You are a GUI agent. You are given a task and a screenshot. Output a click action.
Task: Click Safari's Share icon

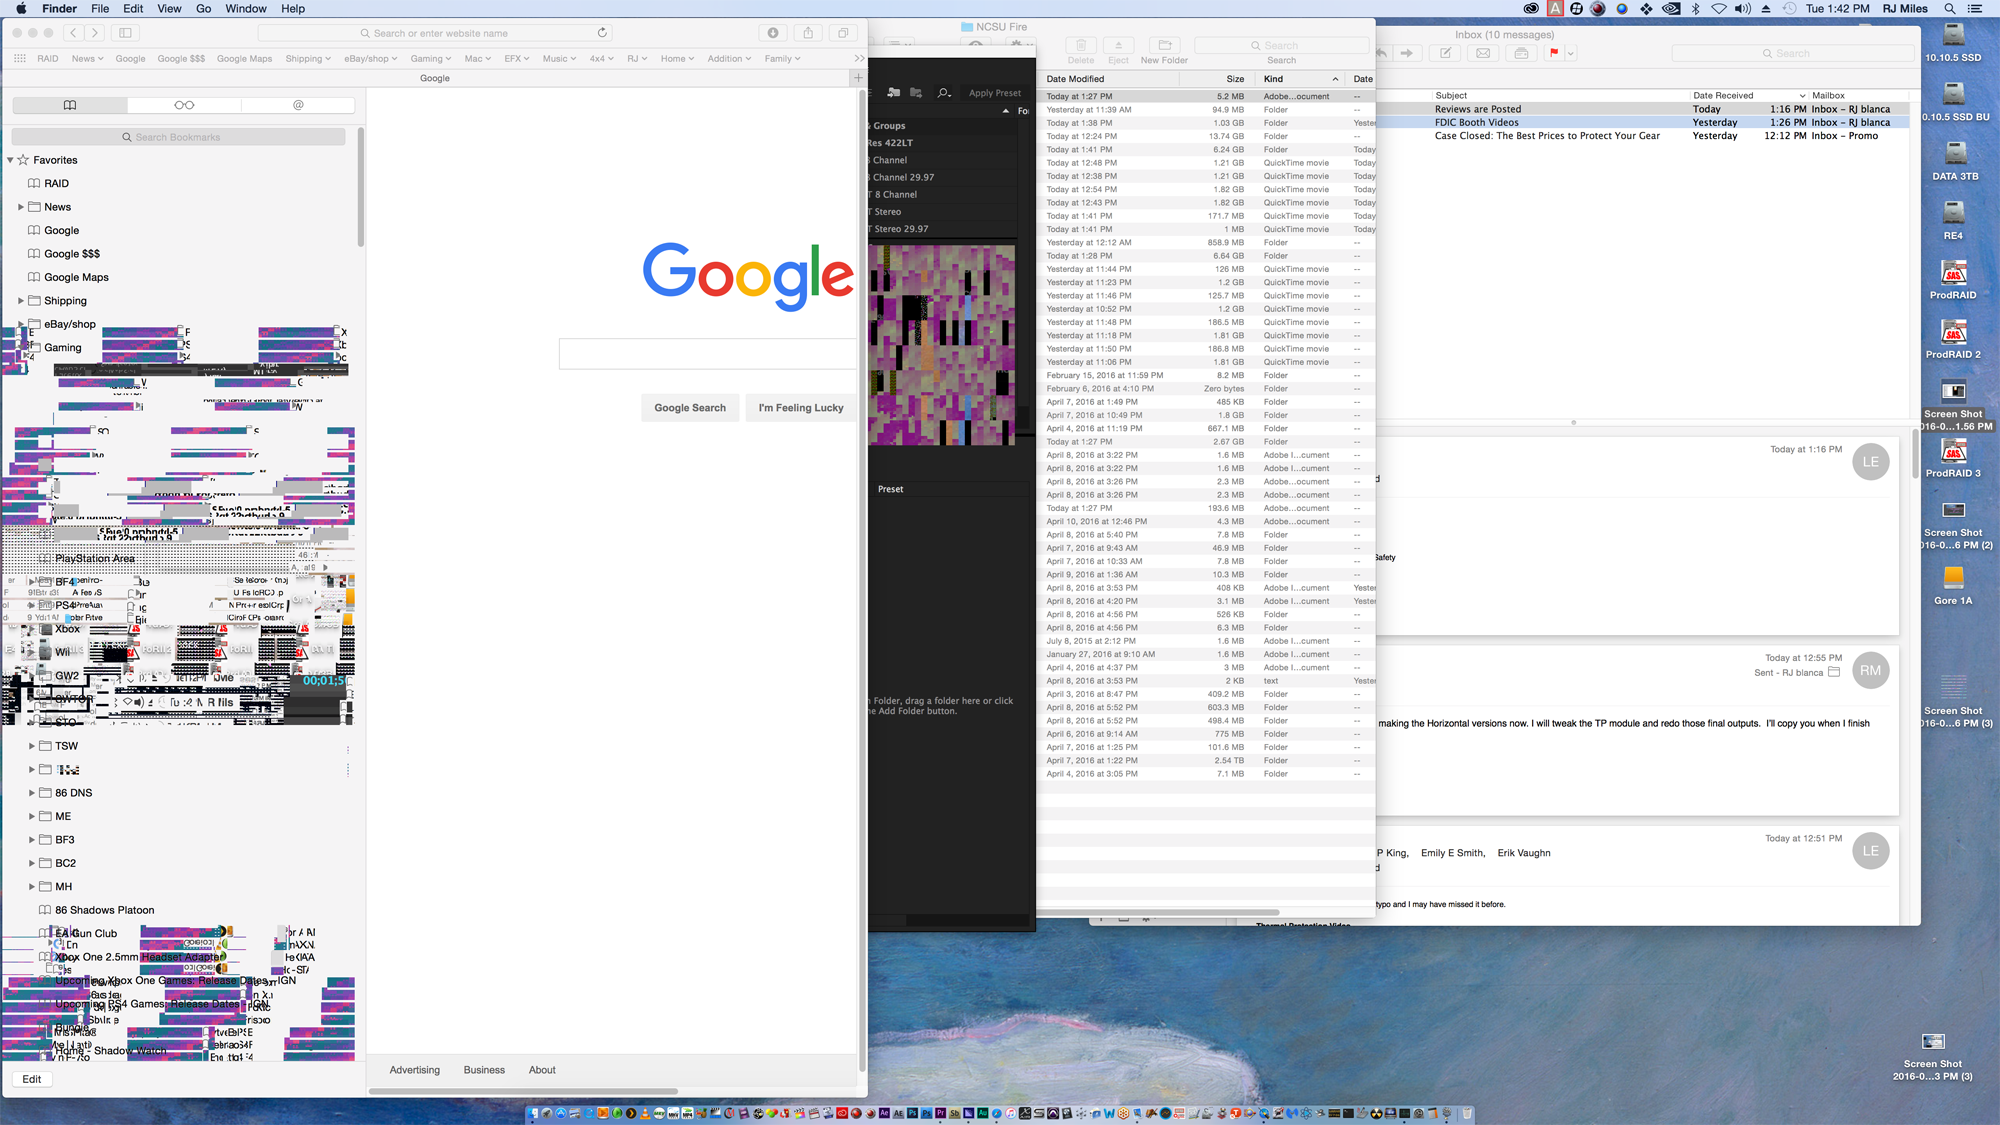coord(808,33)
